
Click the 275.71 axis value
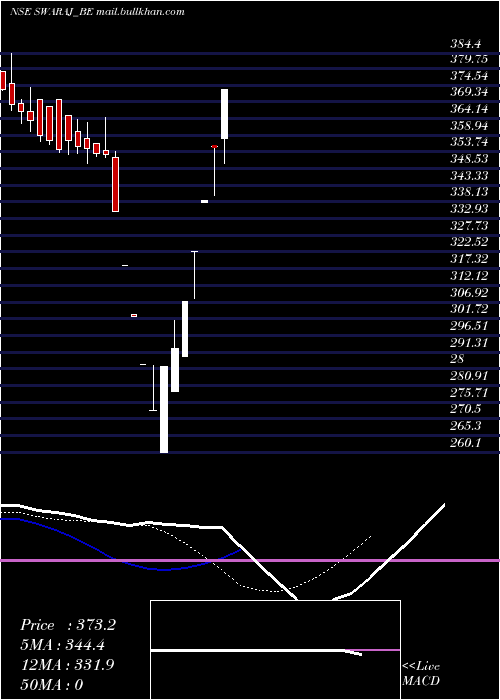469,392
